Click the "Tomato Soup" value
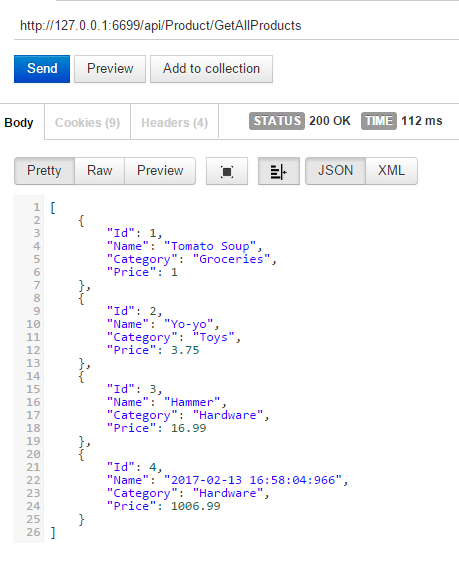 tap(210, 246)
